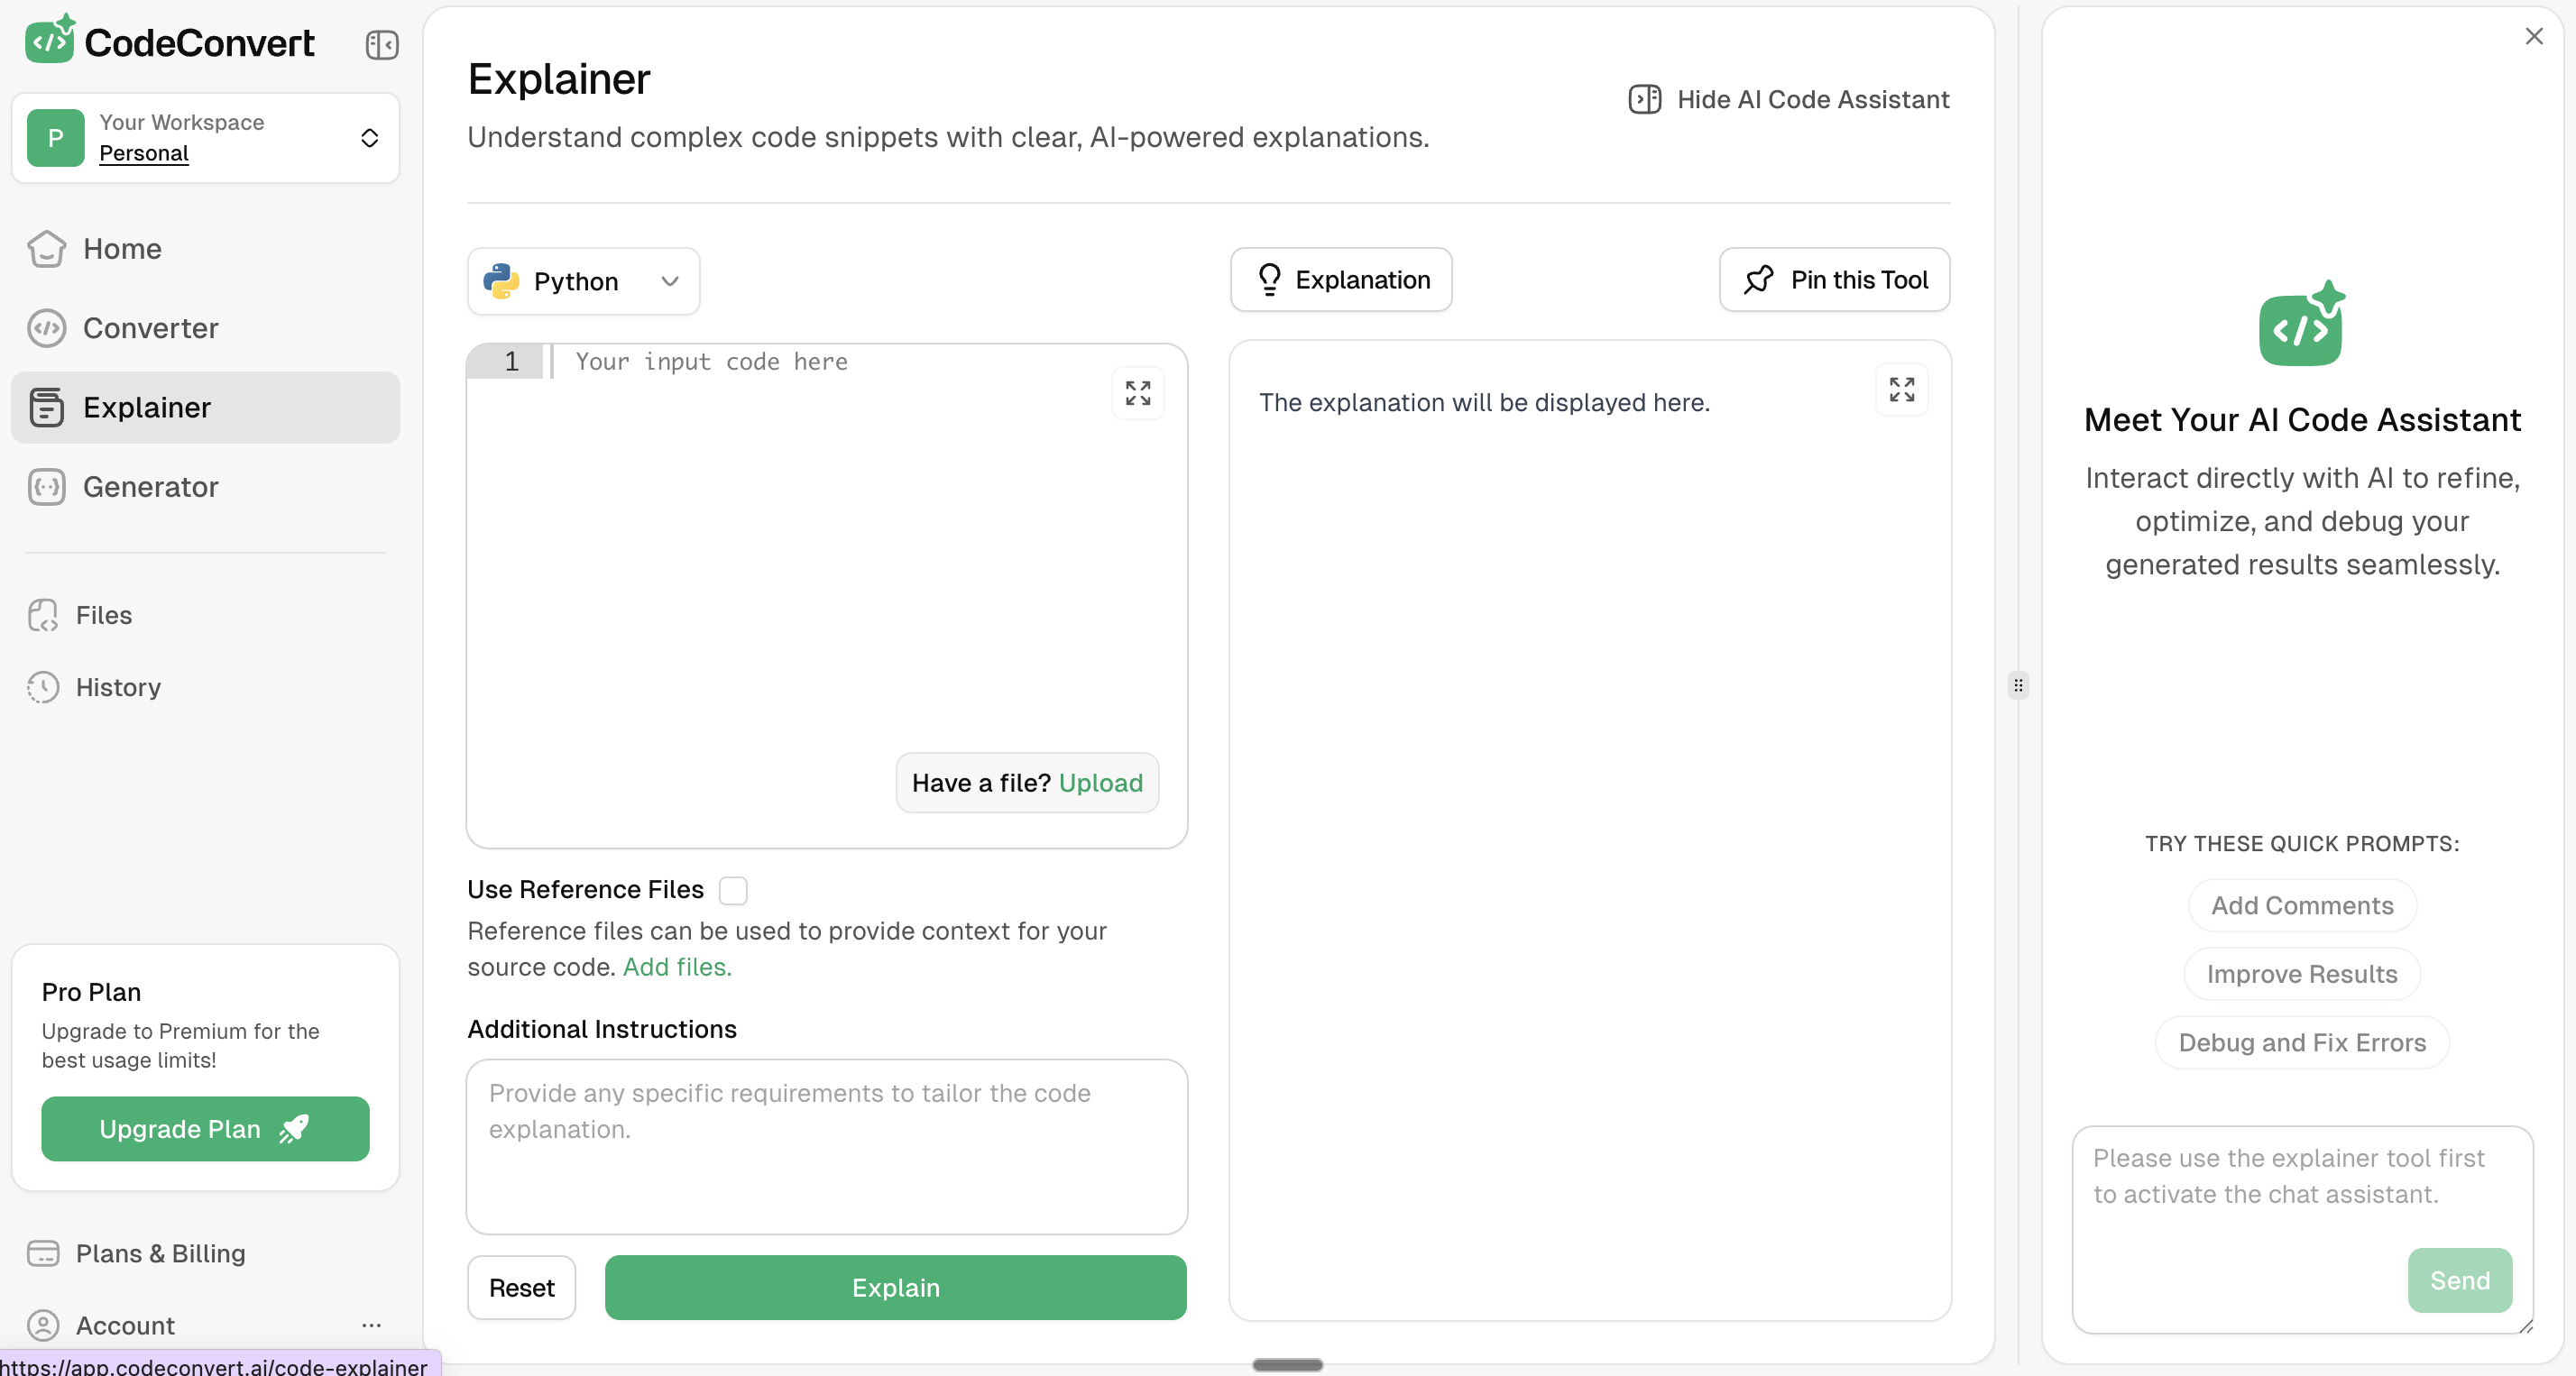This screenshot has width=2576, height=1376.
Task: Expand the code input editor to fullscreen
Action: 1137,393
